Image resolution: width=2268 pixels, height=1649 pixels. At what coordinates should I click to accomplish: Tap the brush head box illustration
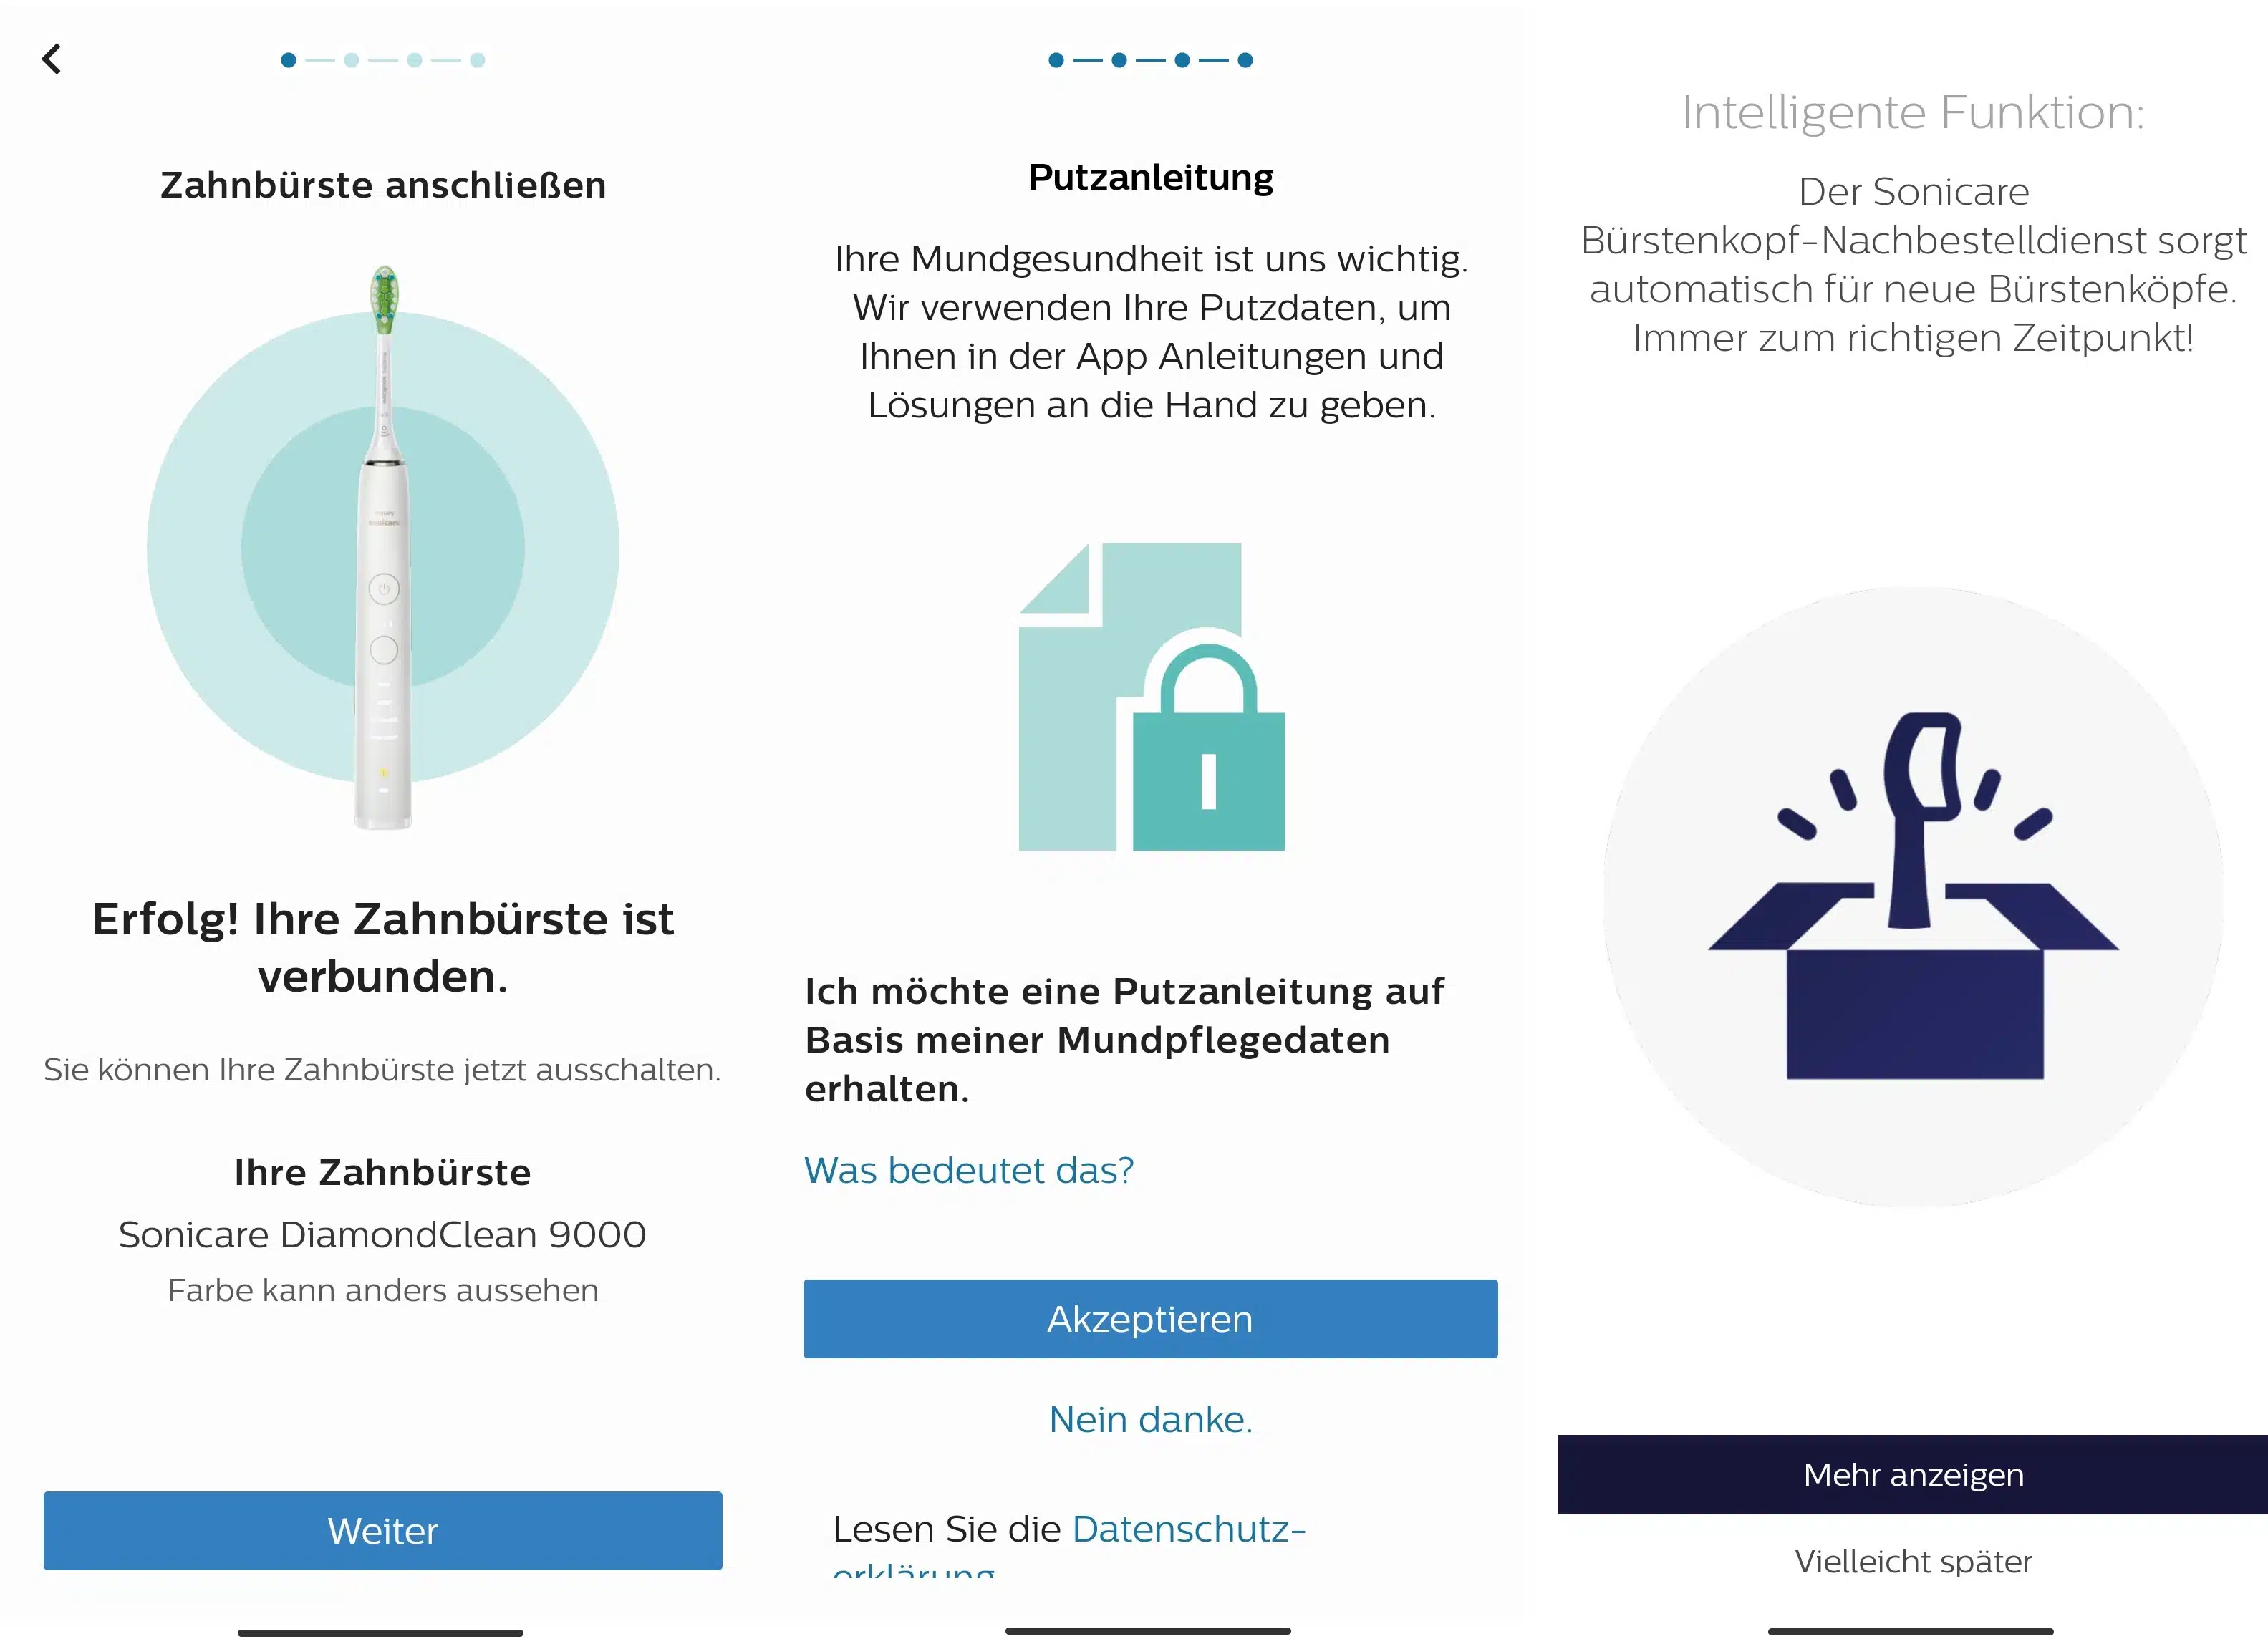1913,896
